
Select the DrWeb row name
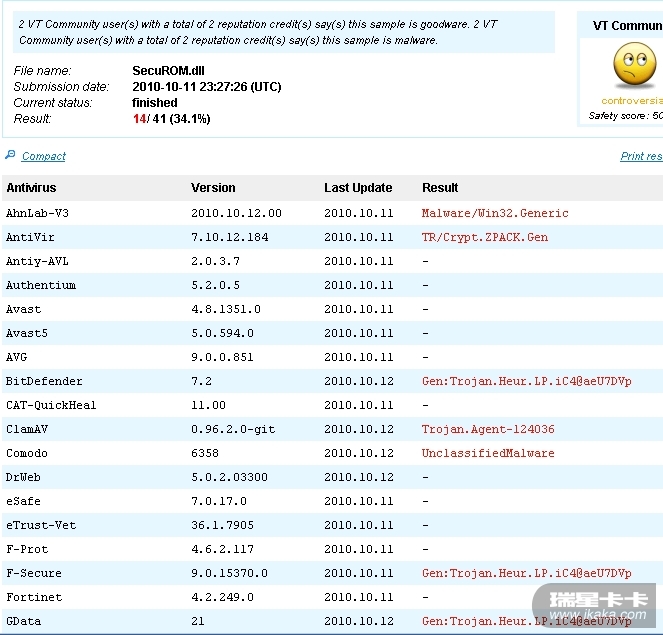tap(23, 477)
